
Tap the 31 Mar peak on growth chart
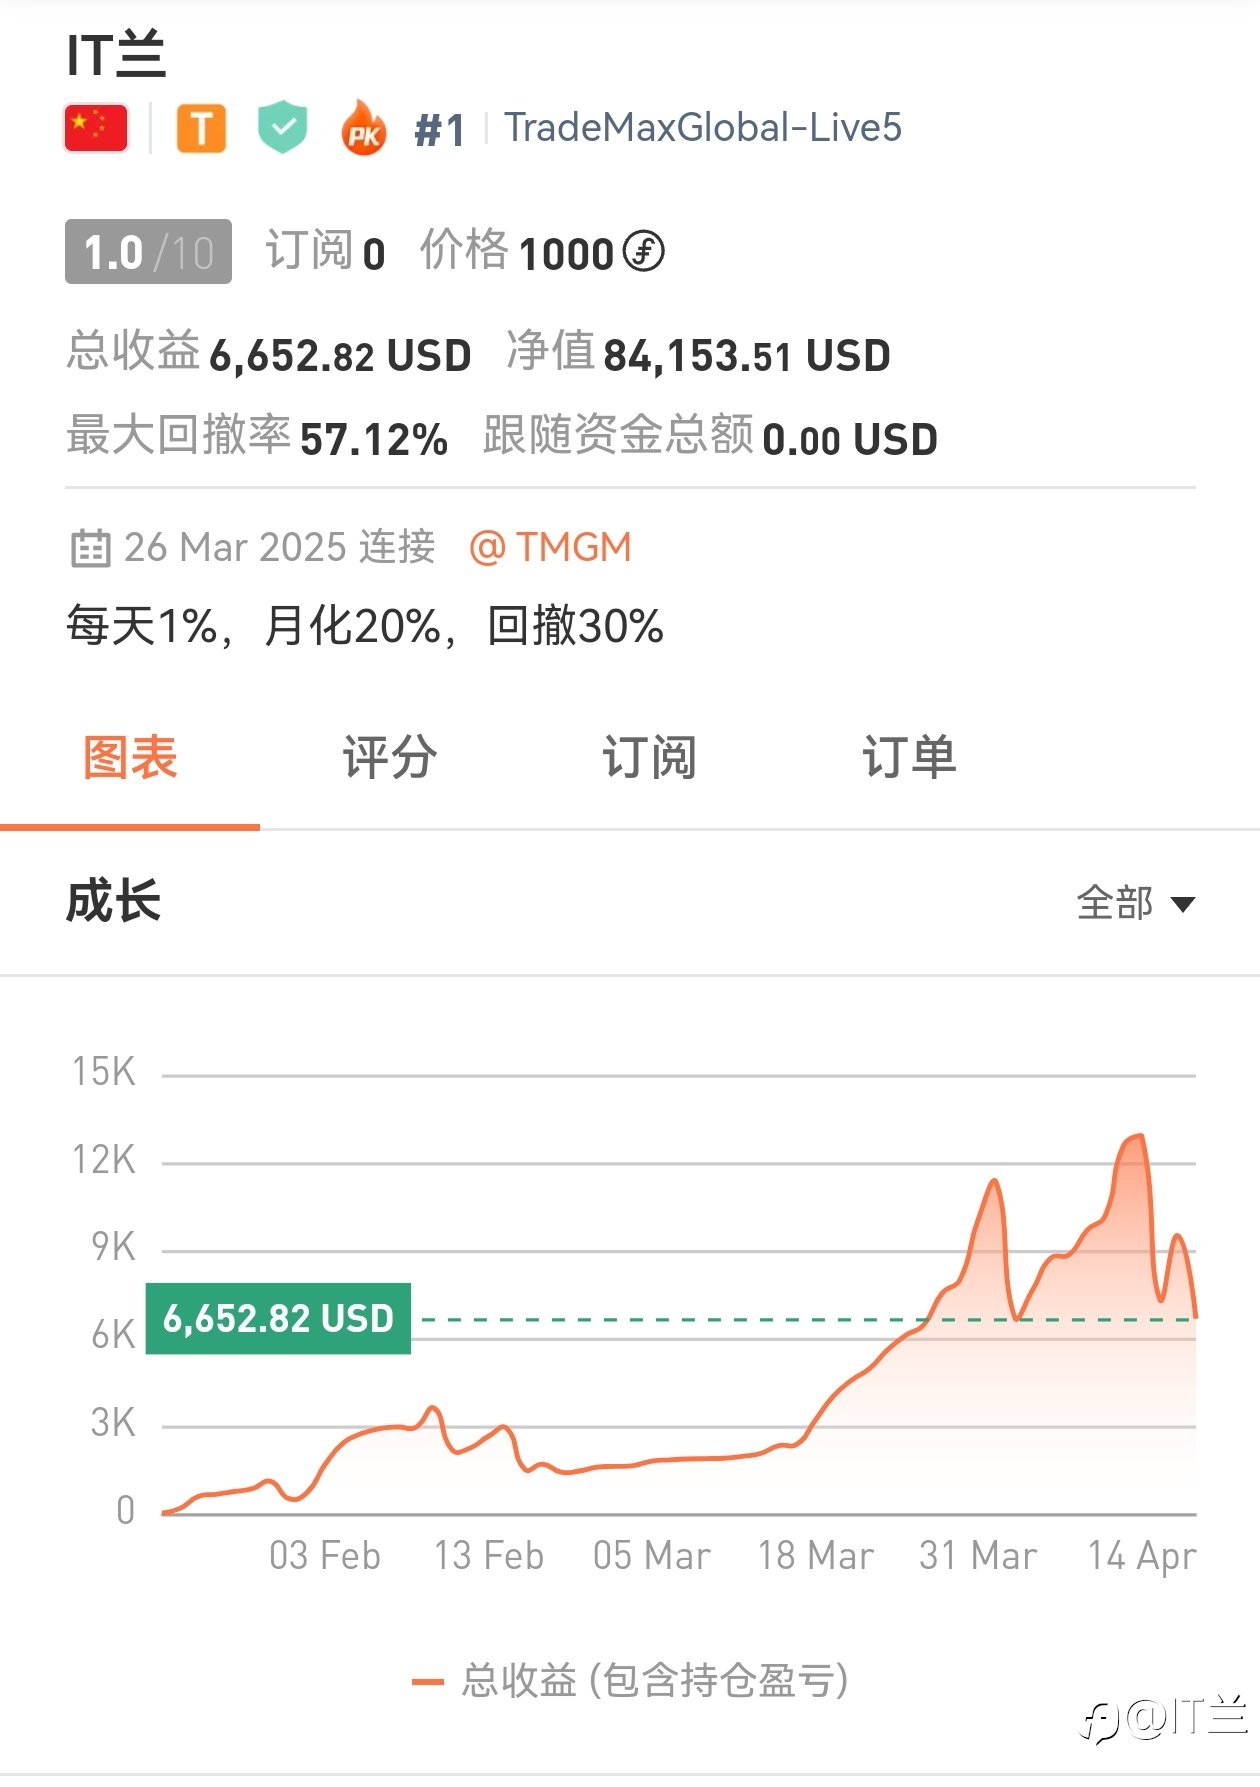(x=994, y=1183)
